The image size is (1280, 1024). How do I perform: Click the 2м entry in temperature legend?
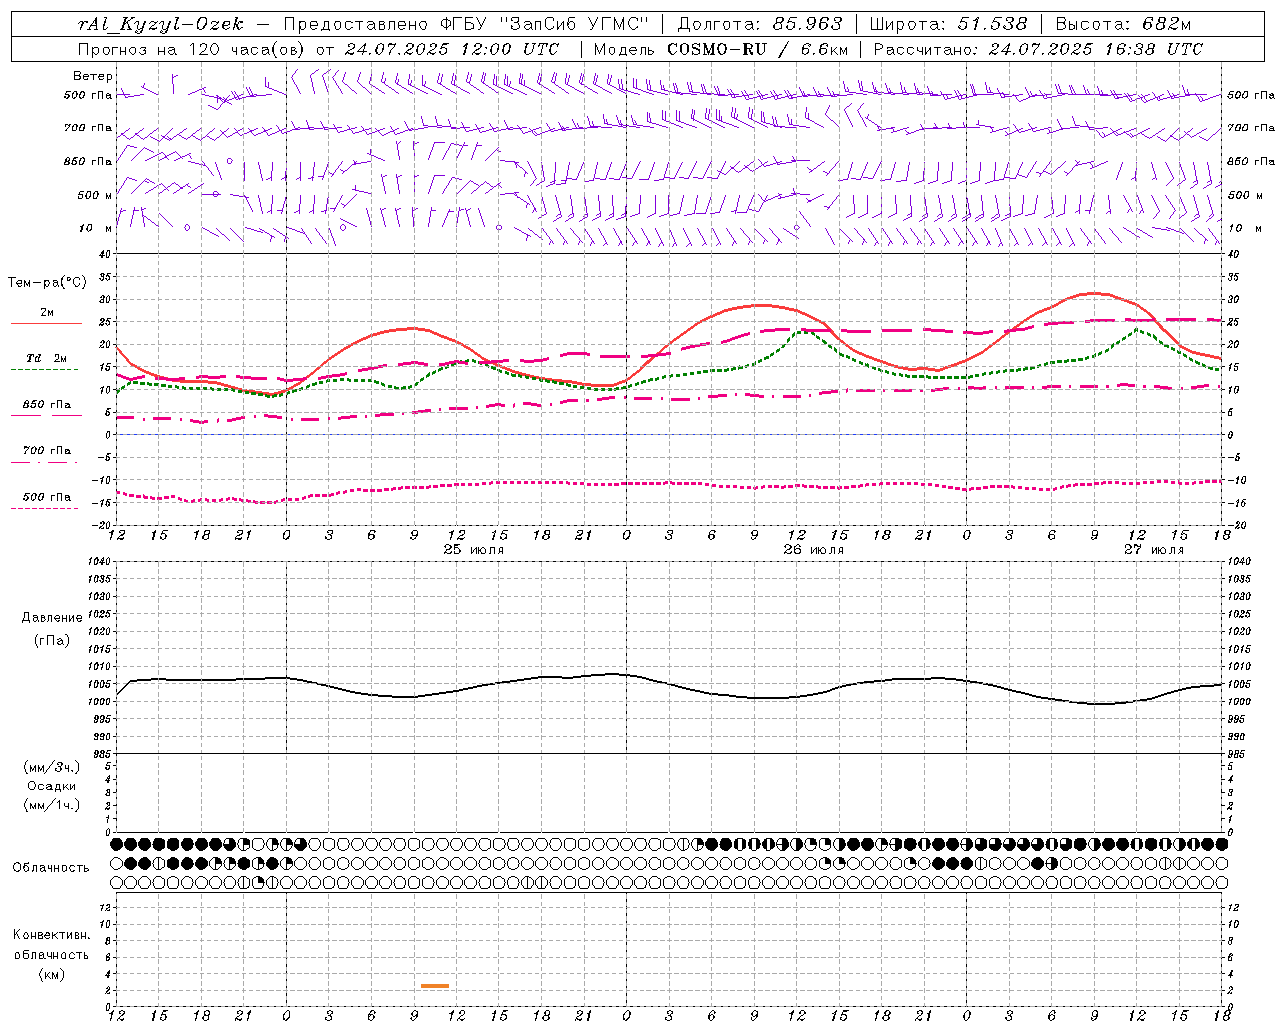click(x=47, y=313)
